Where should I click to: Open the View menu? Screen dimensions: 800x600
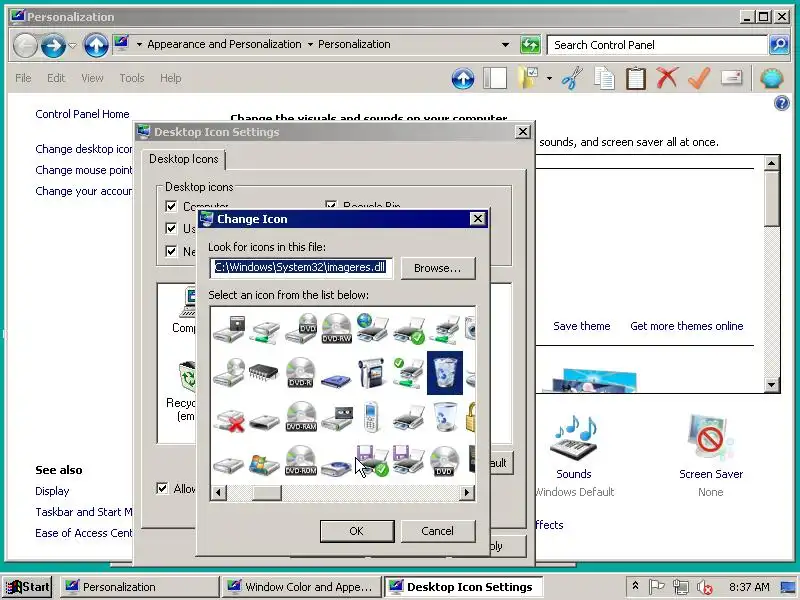click(x=92, y=78)
